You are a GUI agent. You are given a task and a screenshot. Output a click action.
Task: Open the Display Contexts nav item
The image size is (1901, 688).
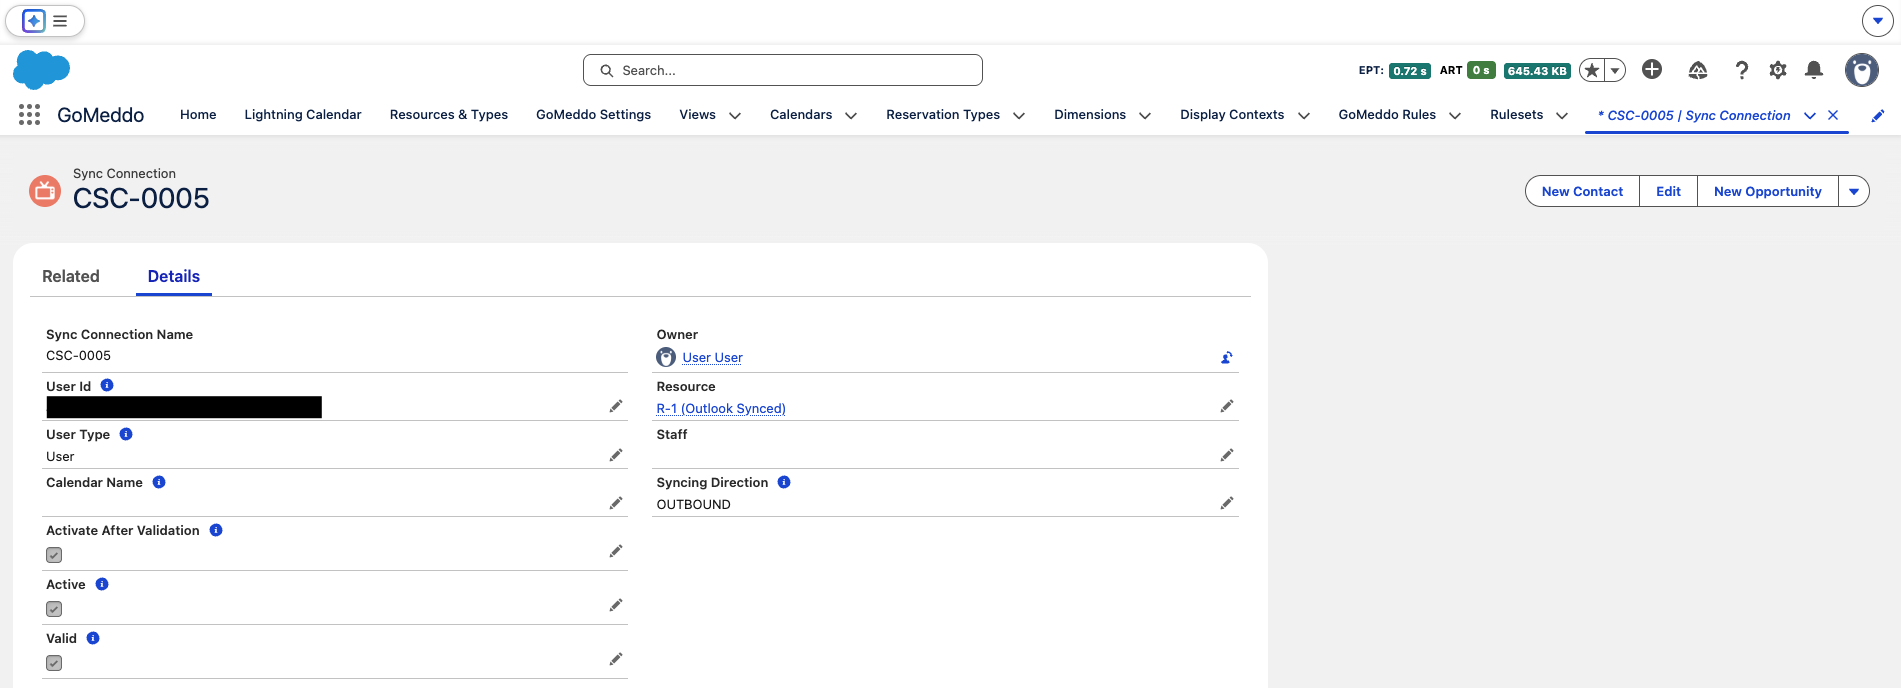1232,115
